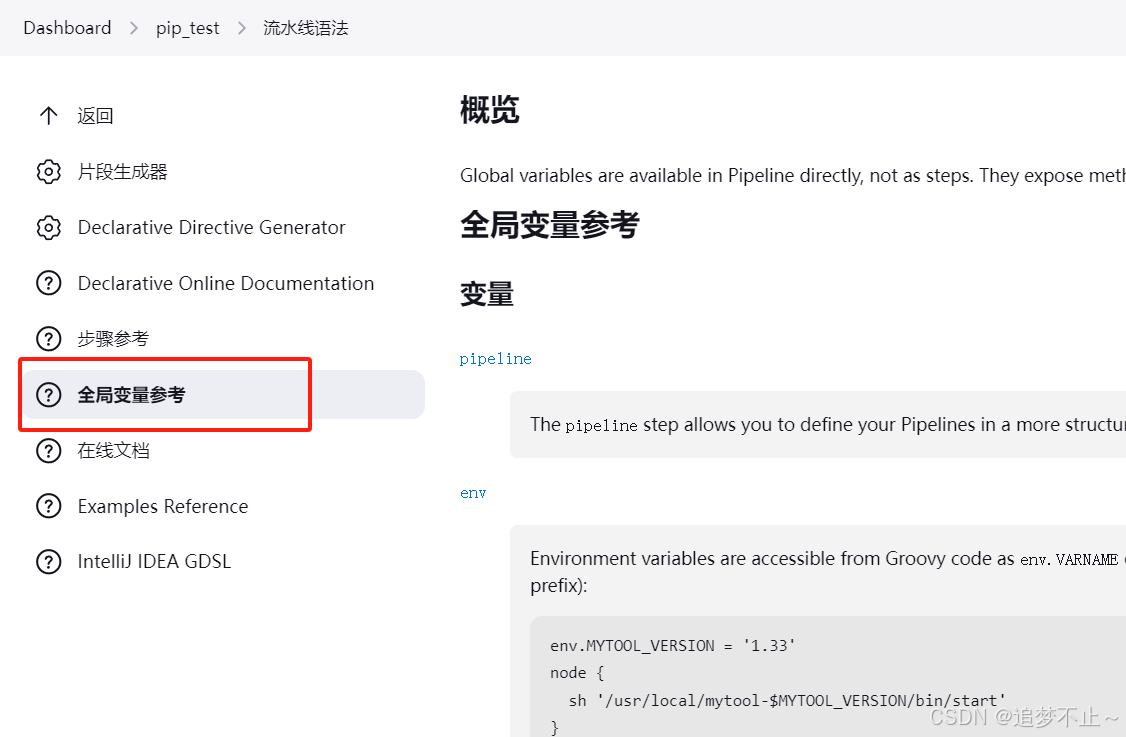
Task: Click the up-arrow icon beside 返回
Action: (48, 116)
